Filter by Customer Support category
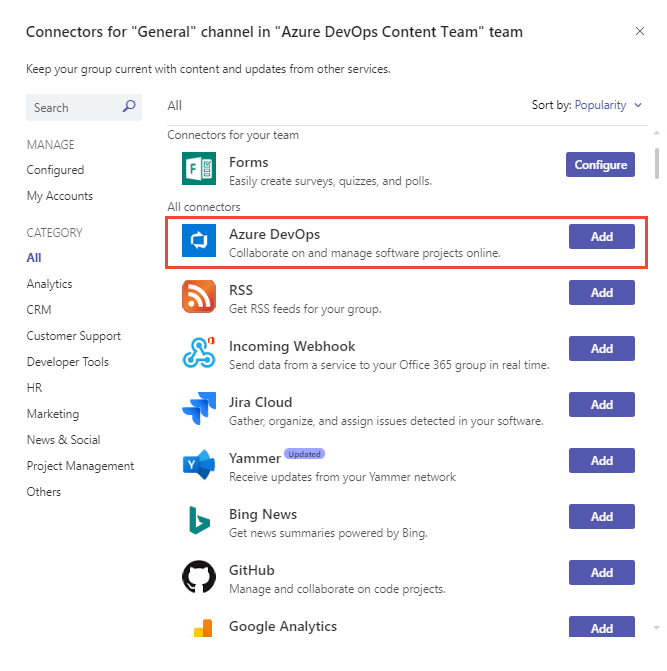This screenshot has height=671, width=667. 74,336
